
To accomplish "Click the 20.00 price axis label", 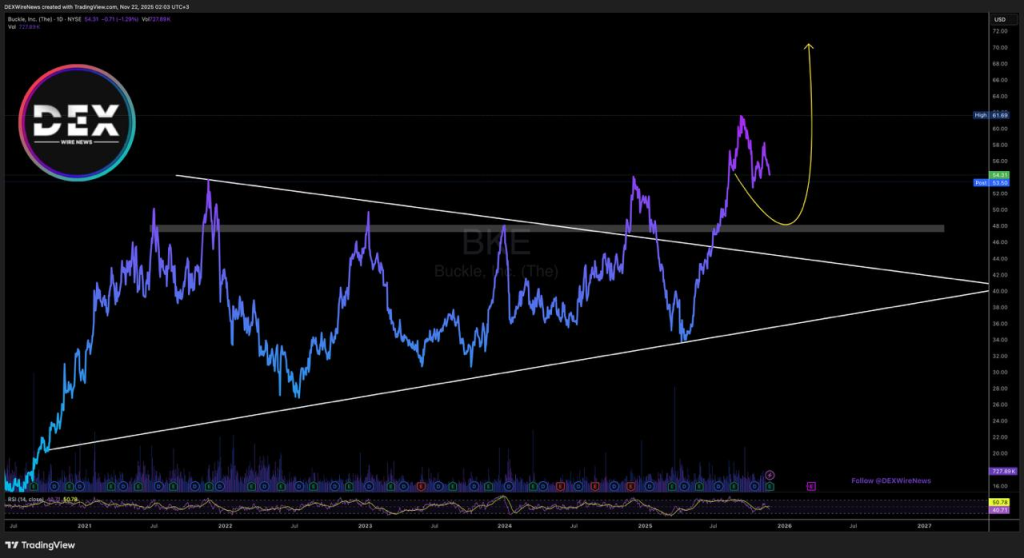I will coord(1000,453).
